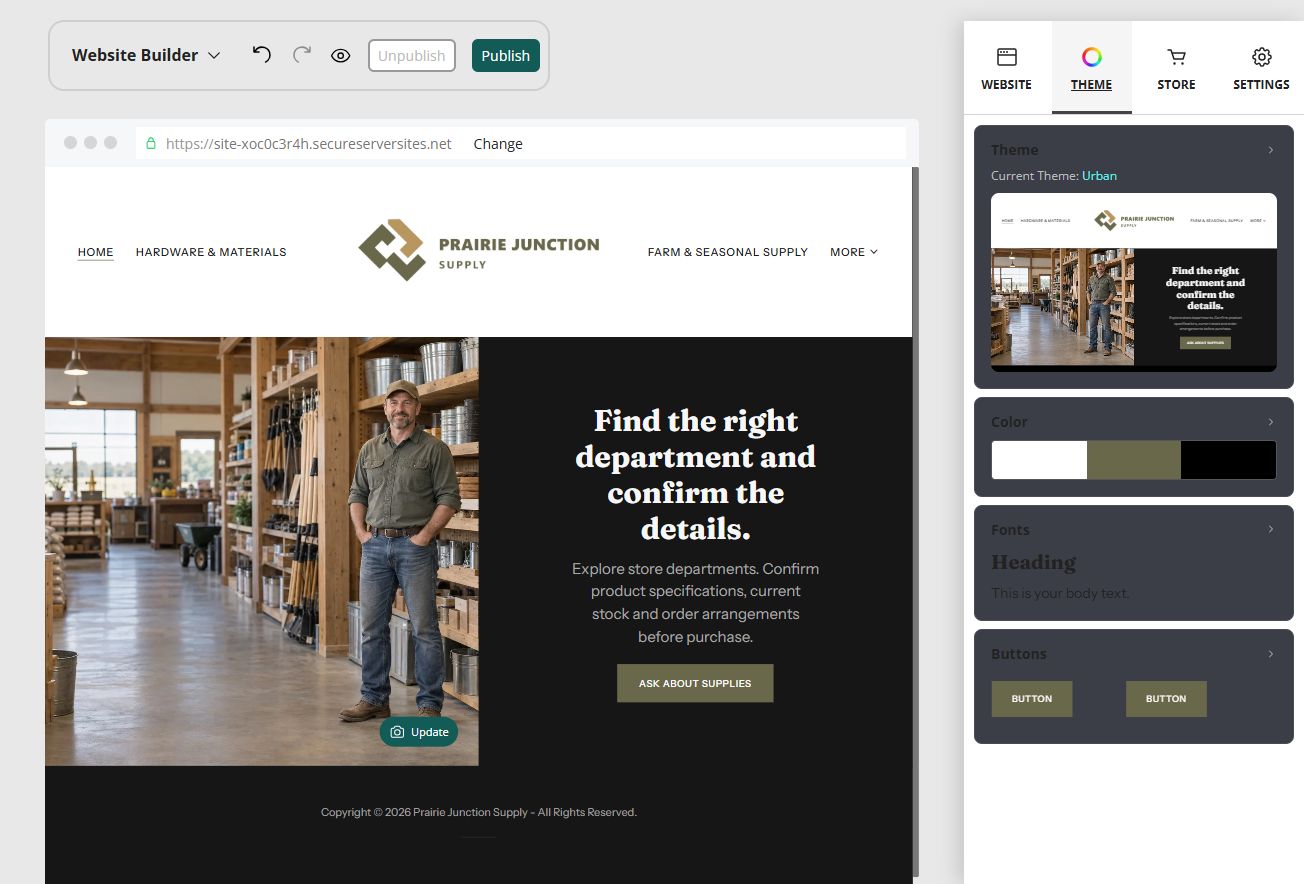This screenshot has width=1304, height=884.
Task: Click the Prairie Junction Supply logo icon
Action: (393, 250)
